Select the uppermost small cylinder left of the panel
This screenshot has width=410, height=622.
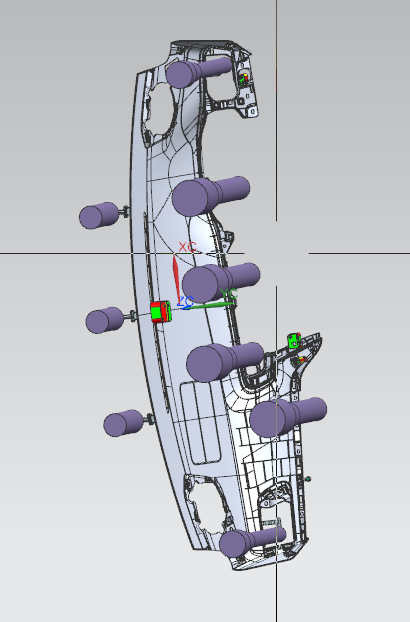coord(99,215)
